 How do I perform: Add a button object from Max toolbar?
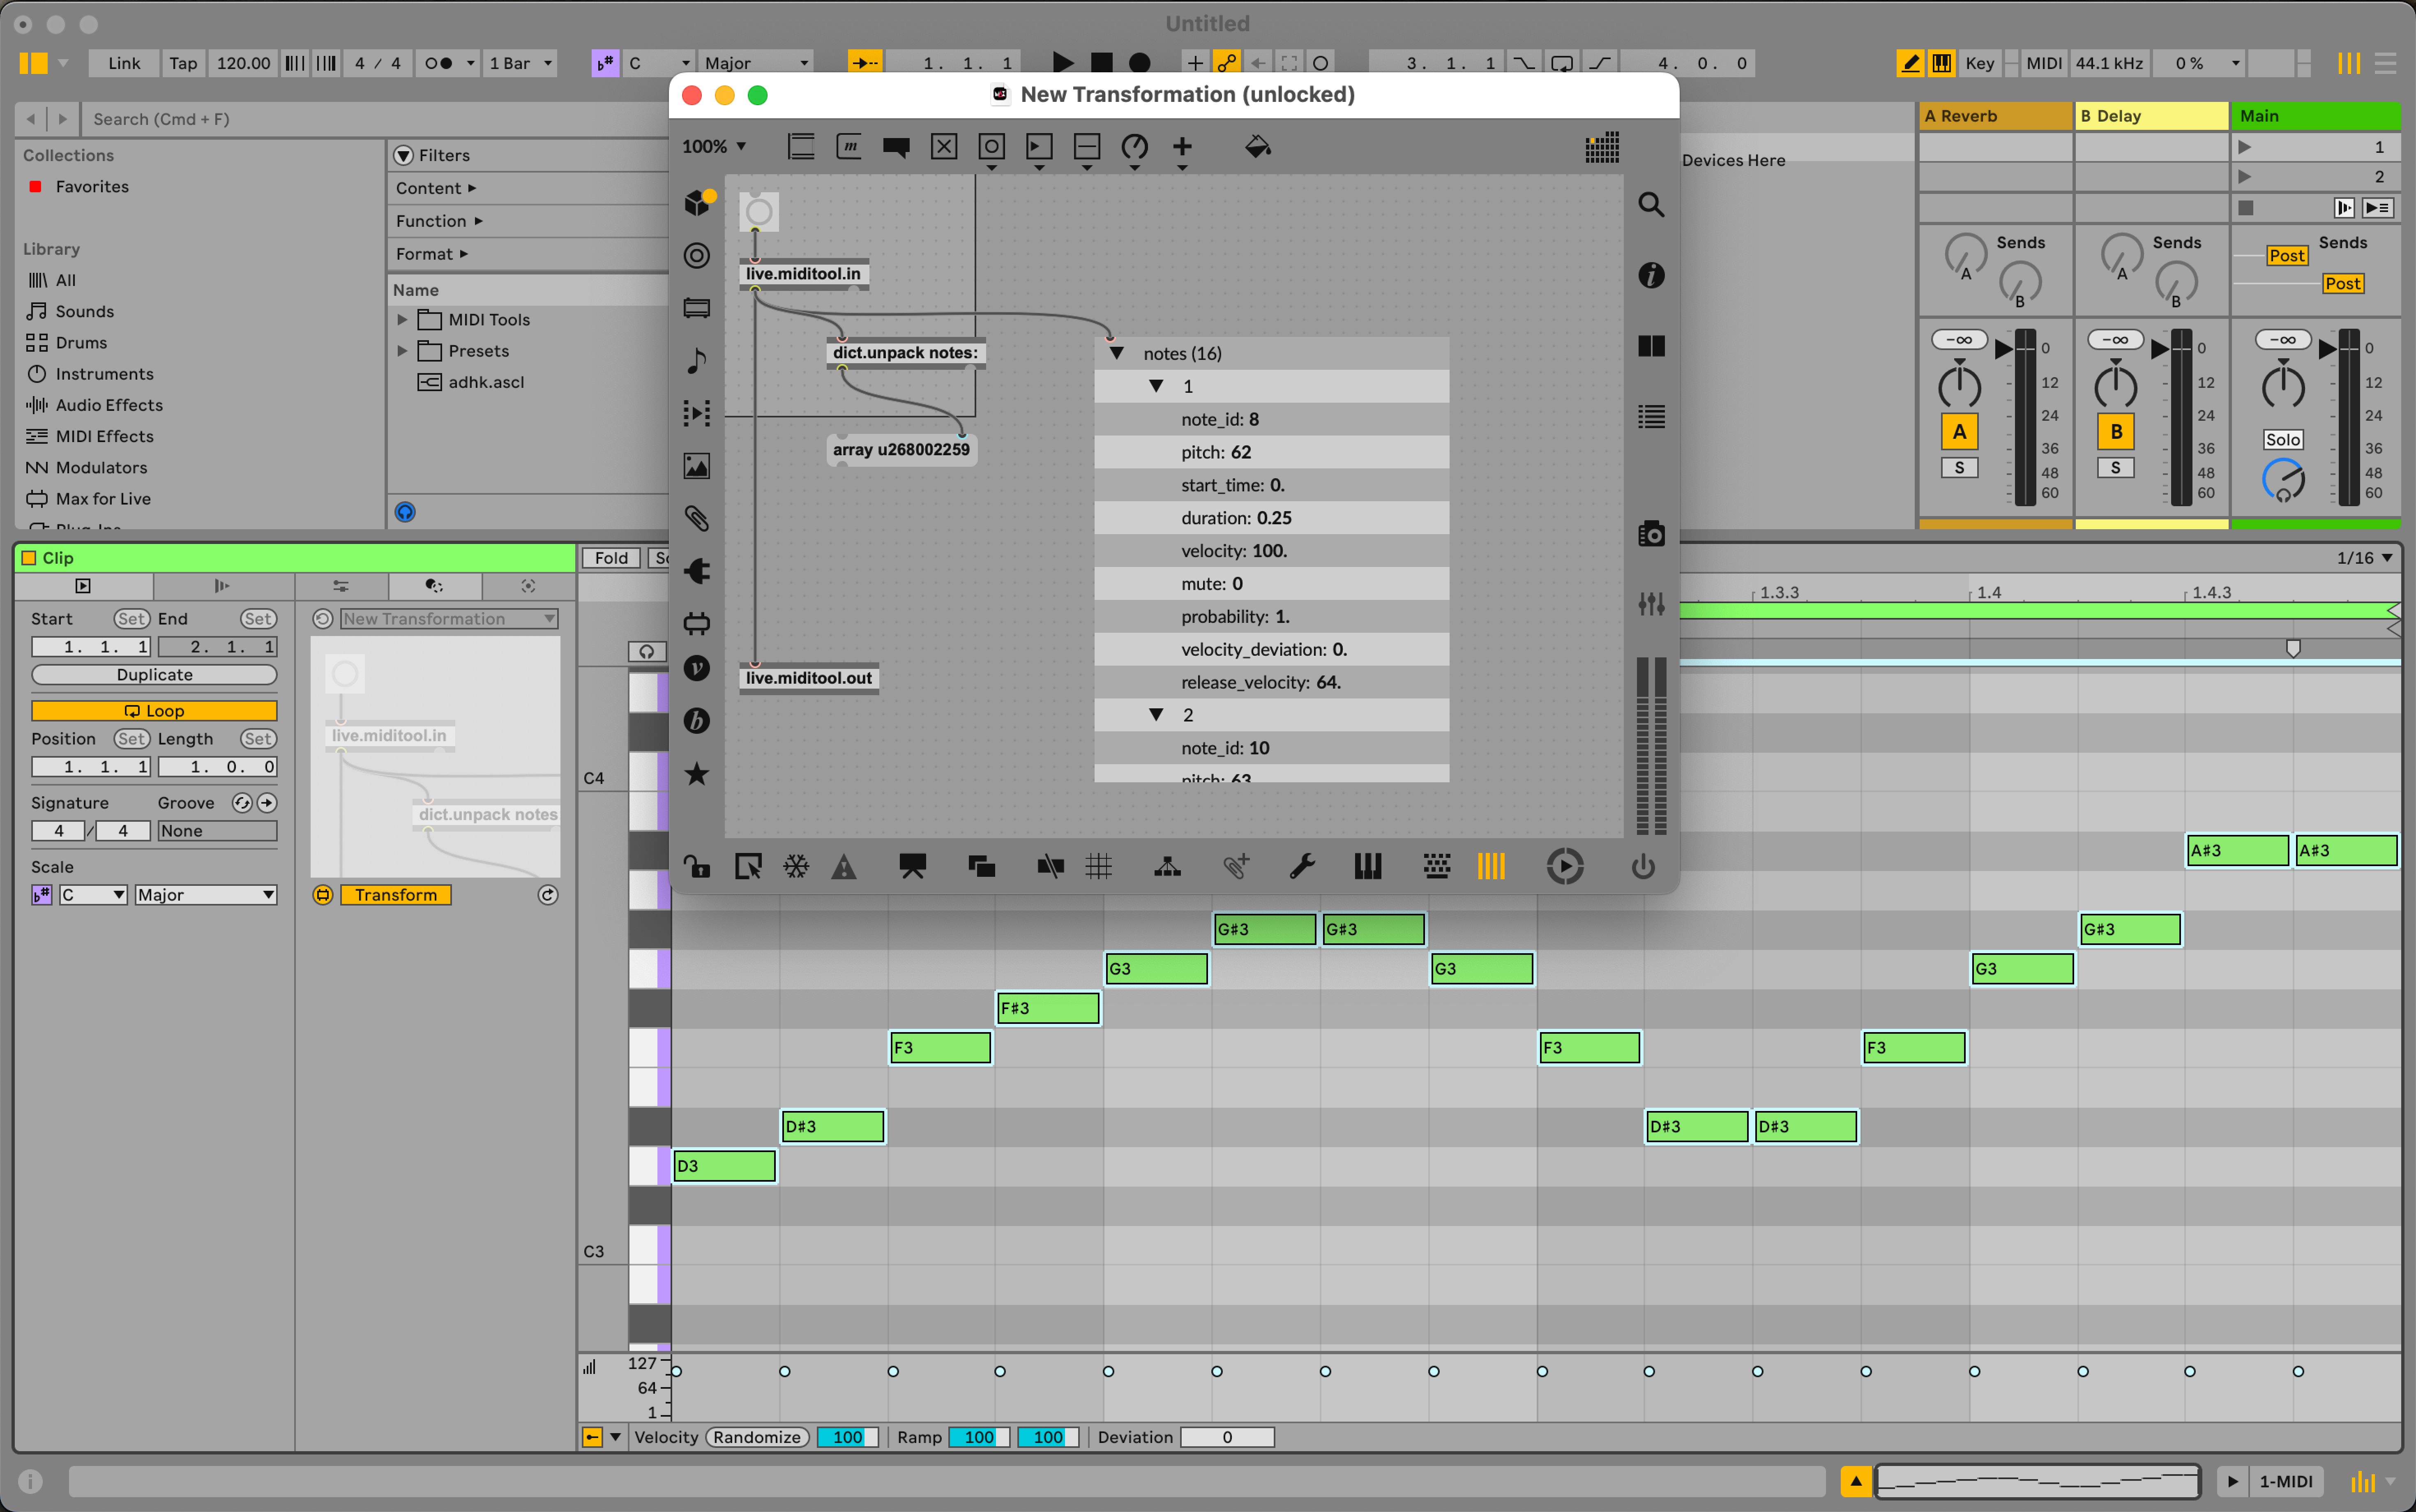click(x=991, y=147)
